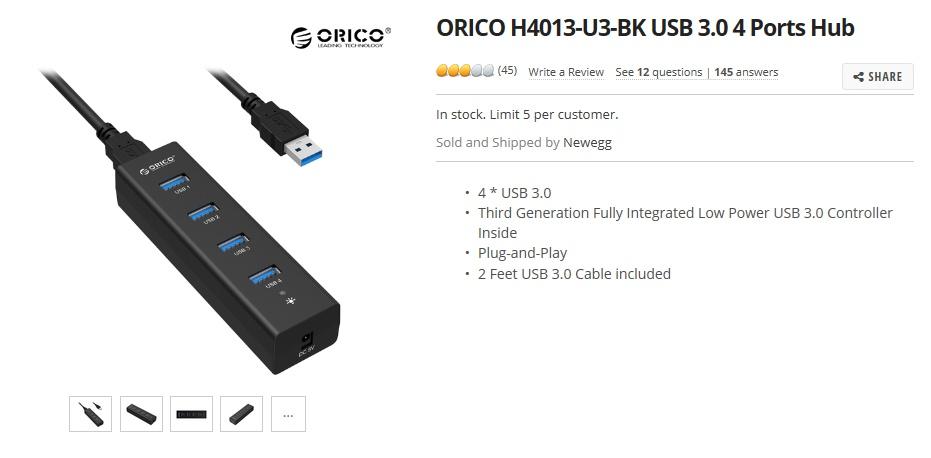931x458 pixels.
Task: Select the first thumbnail showing the hub with cable
Action: [x=90, y=414]
